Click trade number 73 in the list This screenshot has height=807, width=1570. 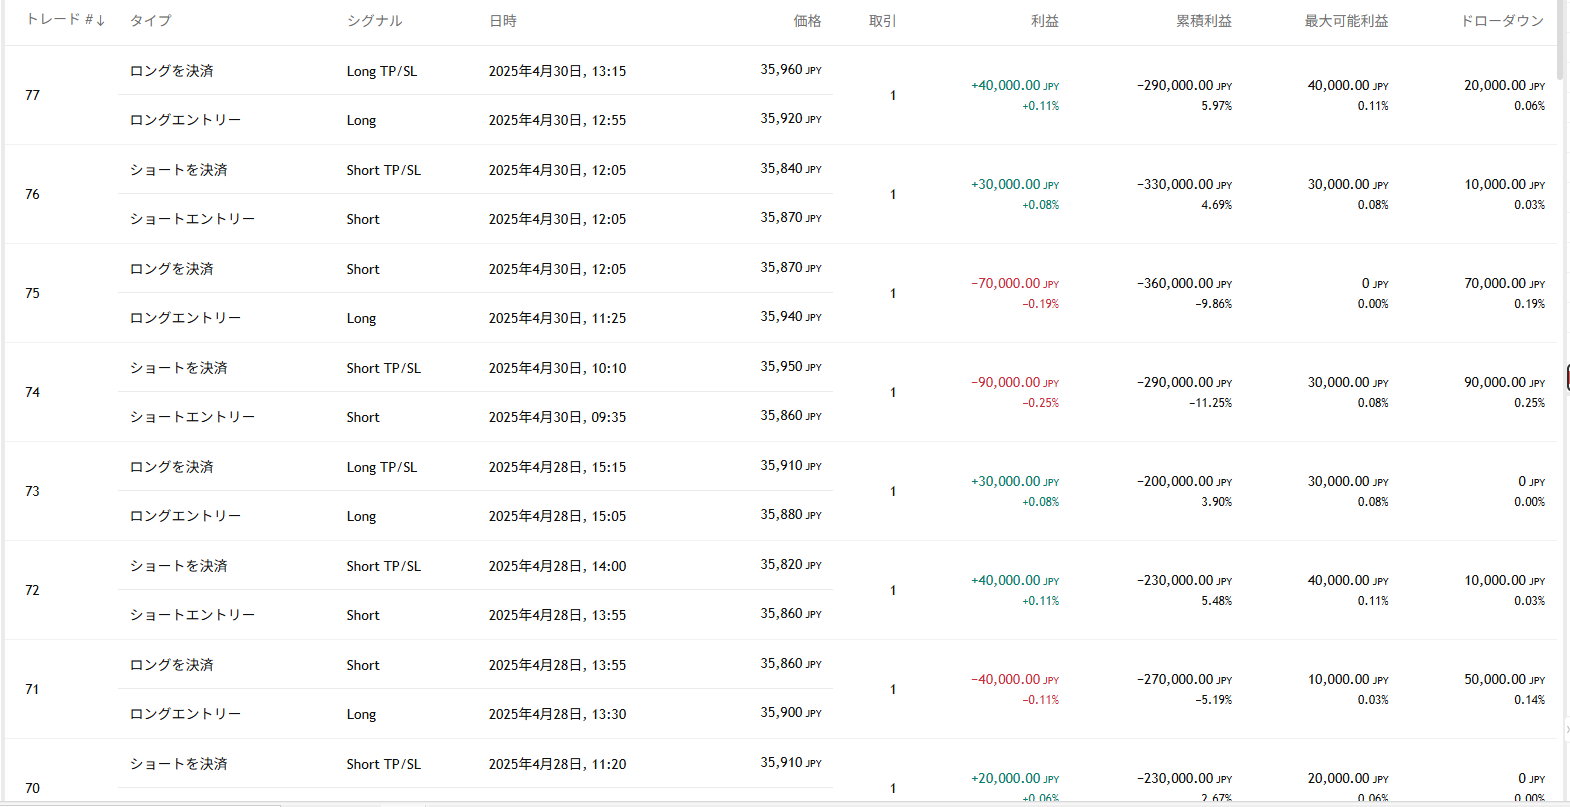[33, 491]
